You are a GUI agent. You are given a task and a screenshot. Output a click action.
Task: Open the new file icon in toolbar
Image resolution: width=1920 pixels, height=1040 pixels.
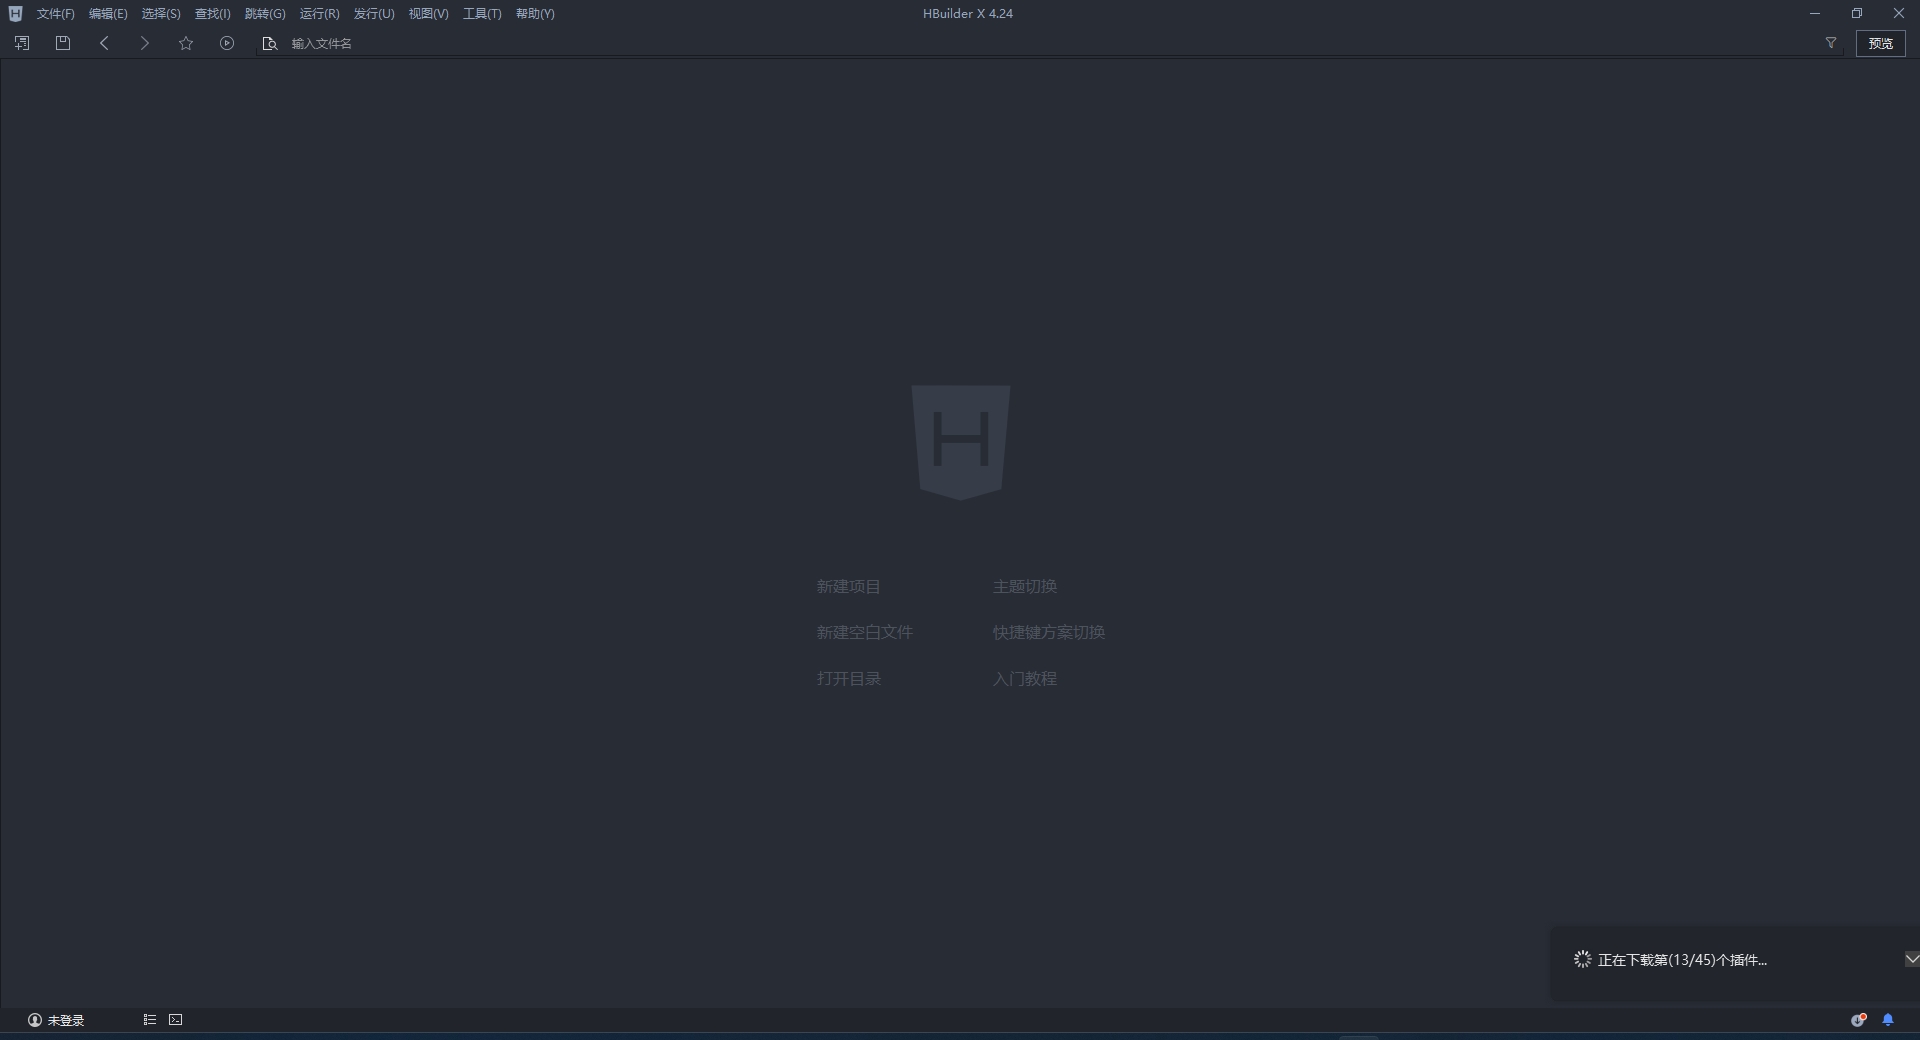[x=22, y=43]
